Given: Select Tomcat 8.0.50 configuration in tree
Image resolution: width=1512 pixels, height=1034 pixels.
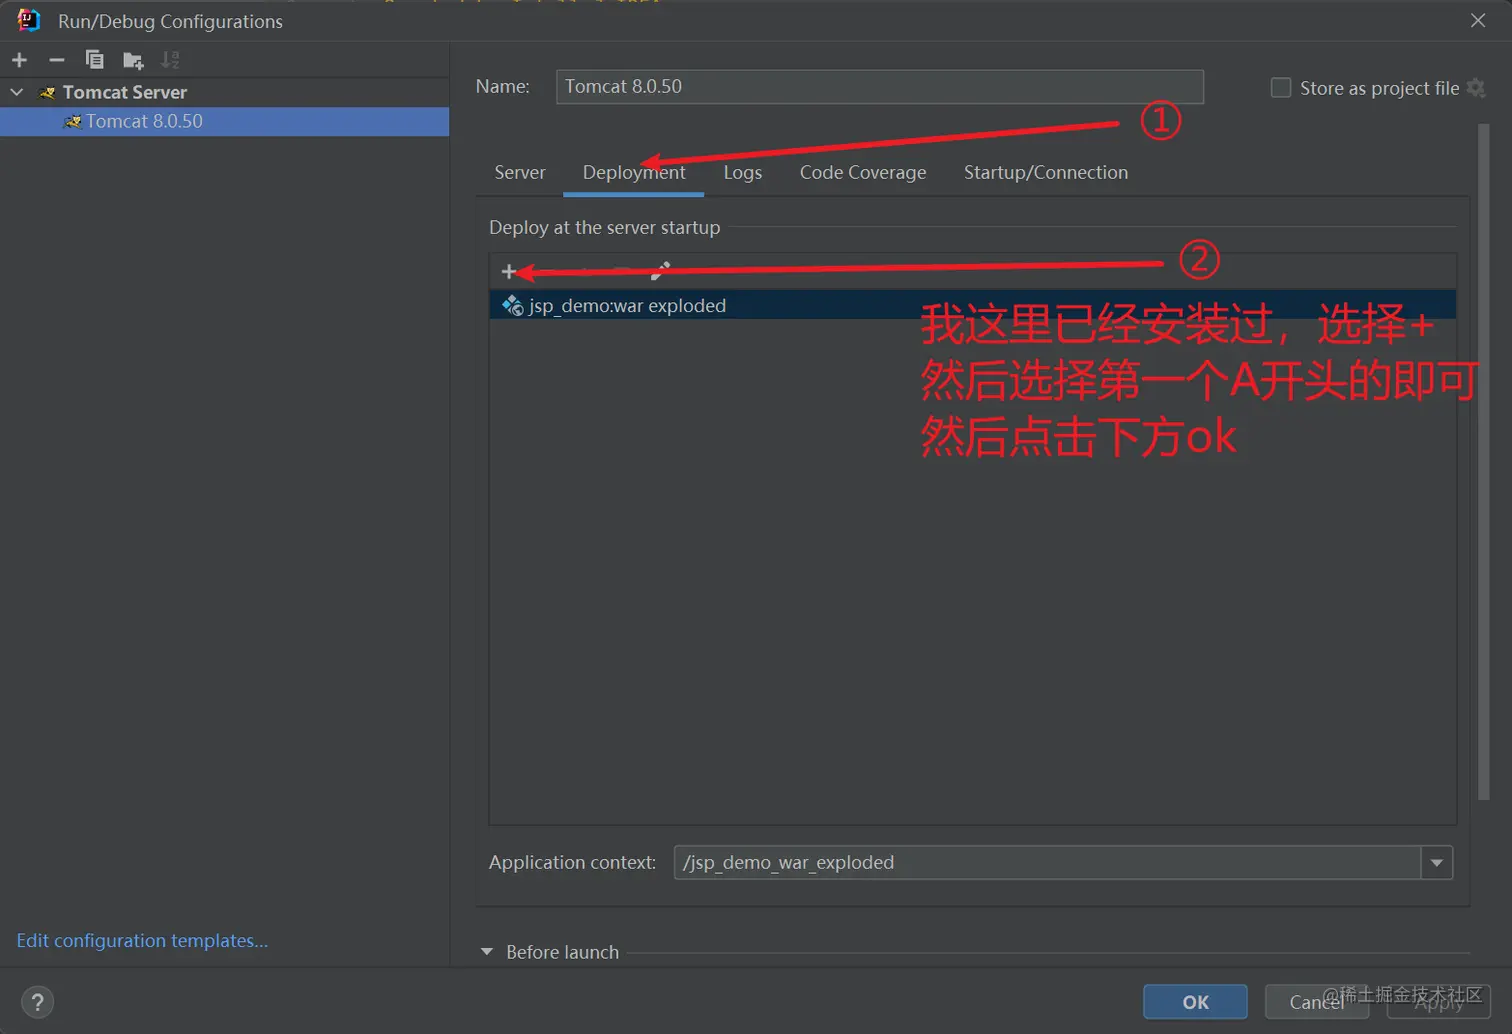Looking at the screenshot, I should click(x=224, y=121).
